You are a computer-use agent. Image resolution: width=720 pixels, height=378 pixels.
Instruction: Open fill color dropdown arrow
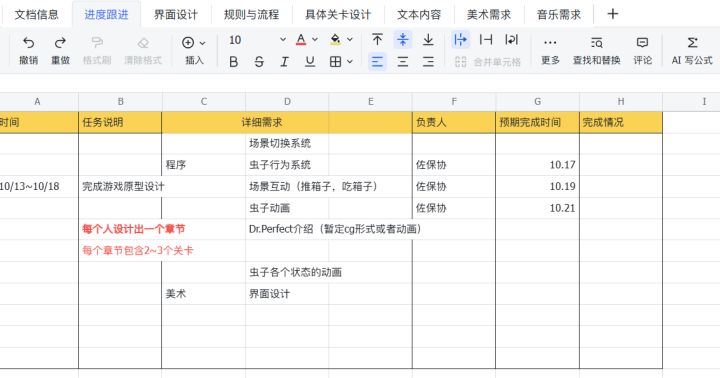350,40
